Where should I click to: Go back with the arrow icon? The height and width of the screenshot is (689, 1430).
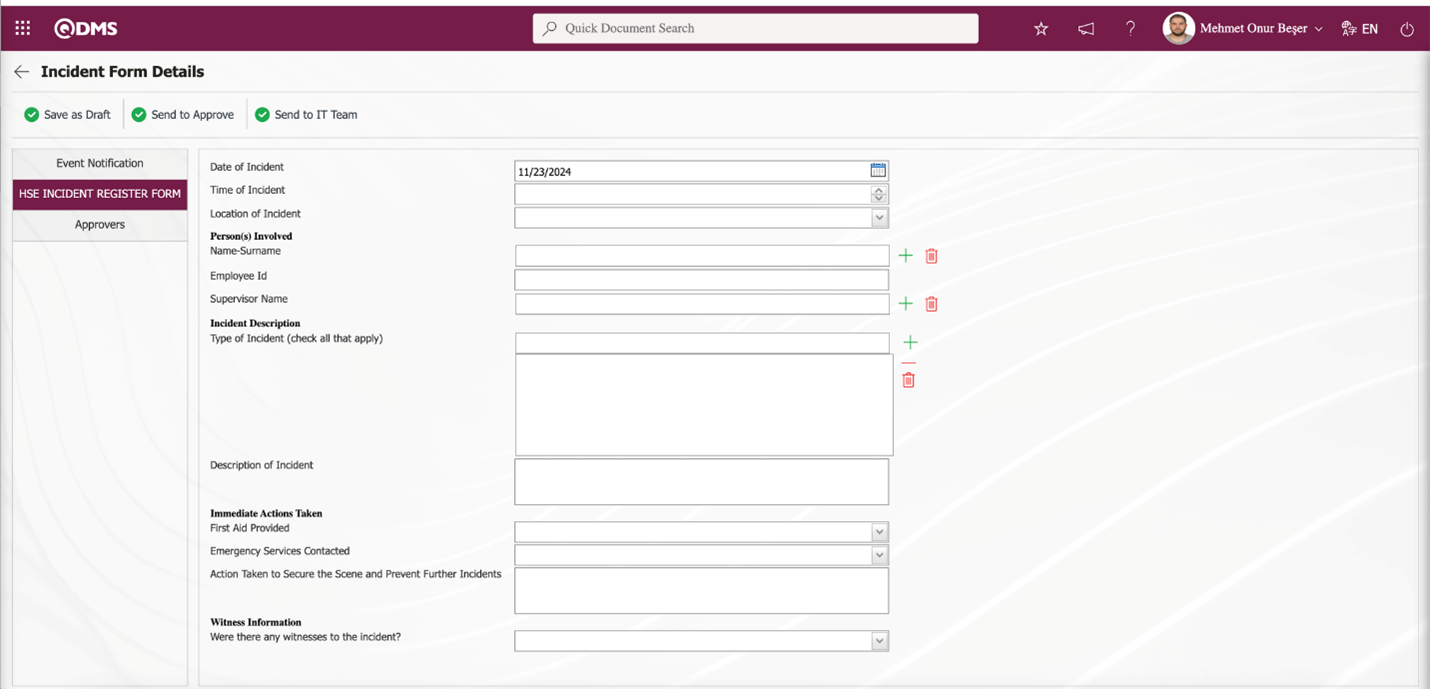pos(21,72)
